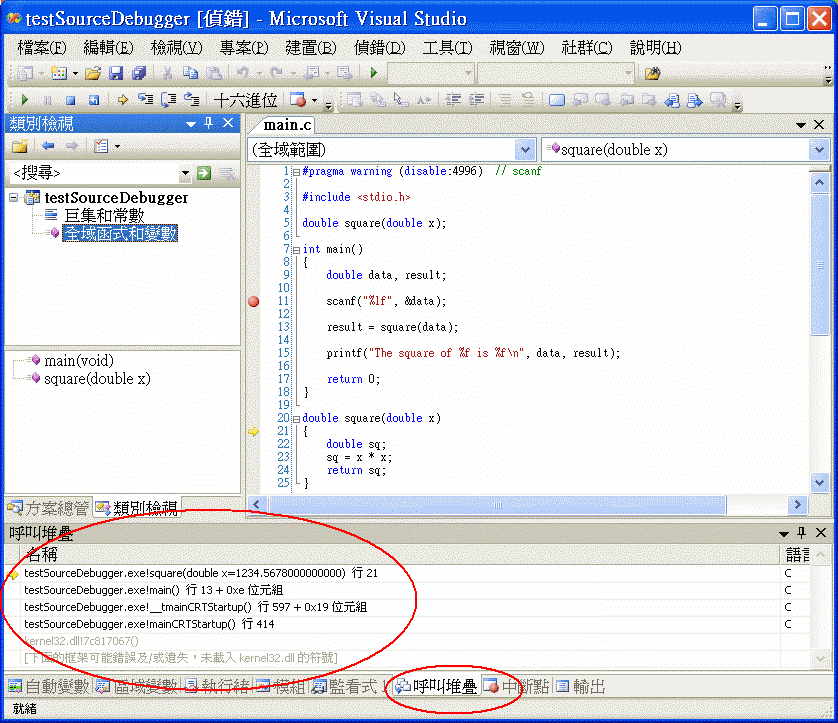Viewport: 838px width, 723px height.
Task: Open the 工具(T) menu
Action: click(447, 48)
